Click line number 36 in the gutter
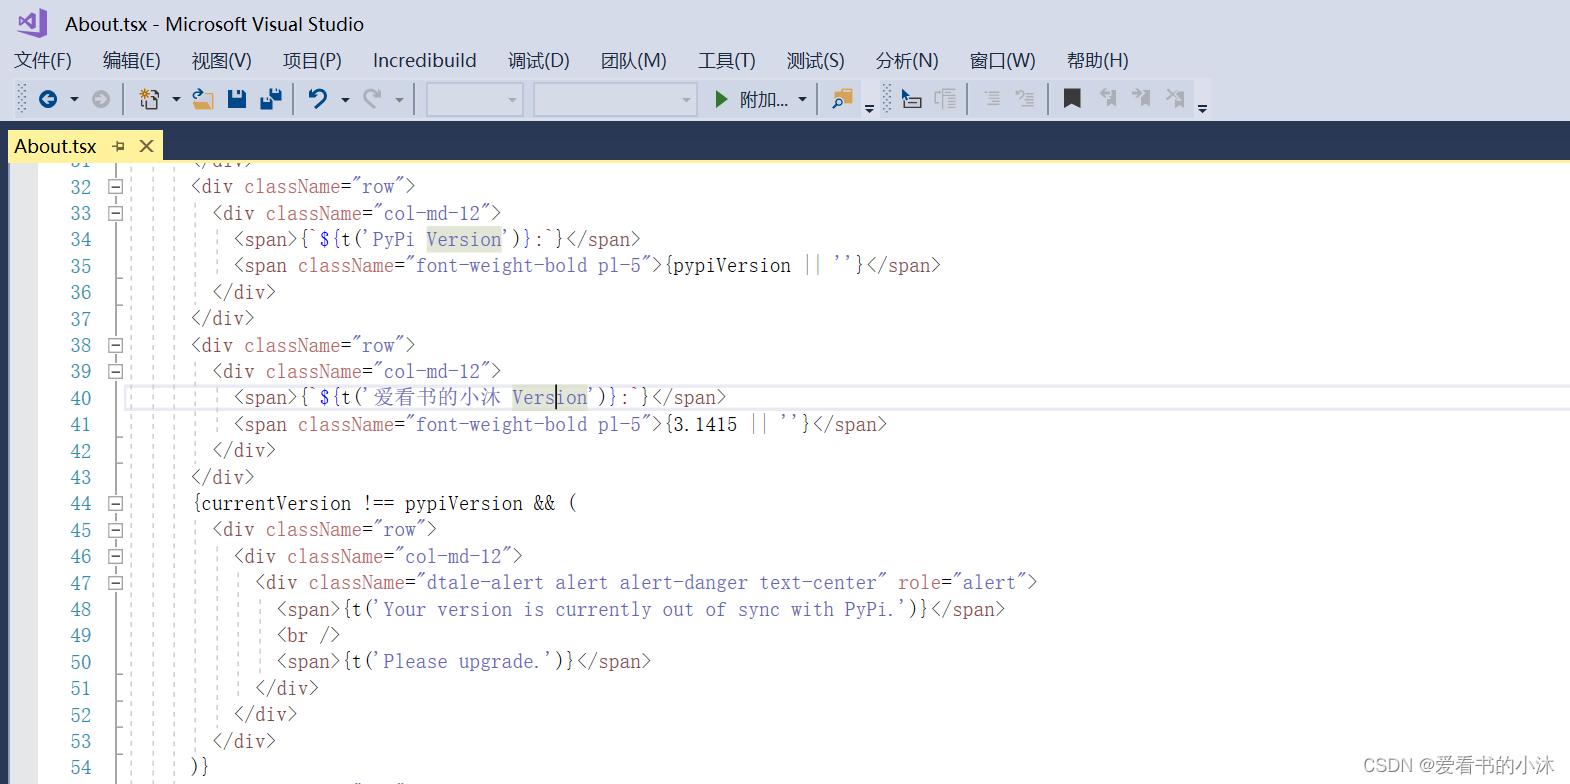The image size is (1570, 784). [80, 292]
